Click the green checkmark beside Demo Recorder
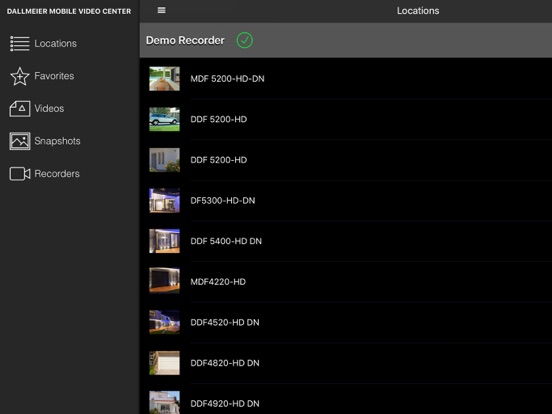Screen dimensions: 552x414 (245, 40)
